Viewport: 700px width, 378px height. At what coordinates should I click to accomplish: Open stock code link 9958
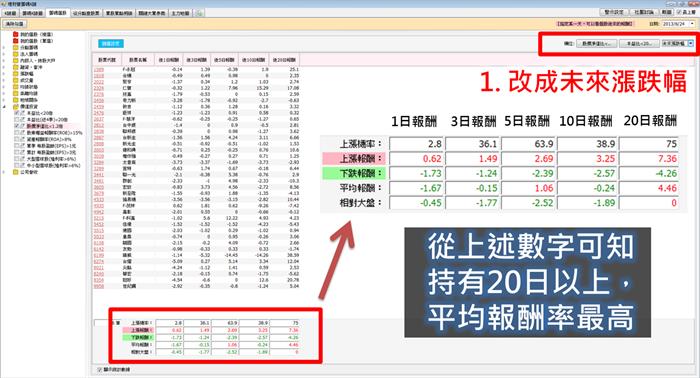tap(99, 286)
